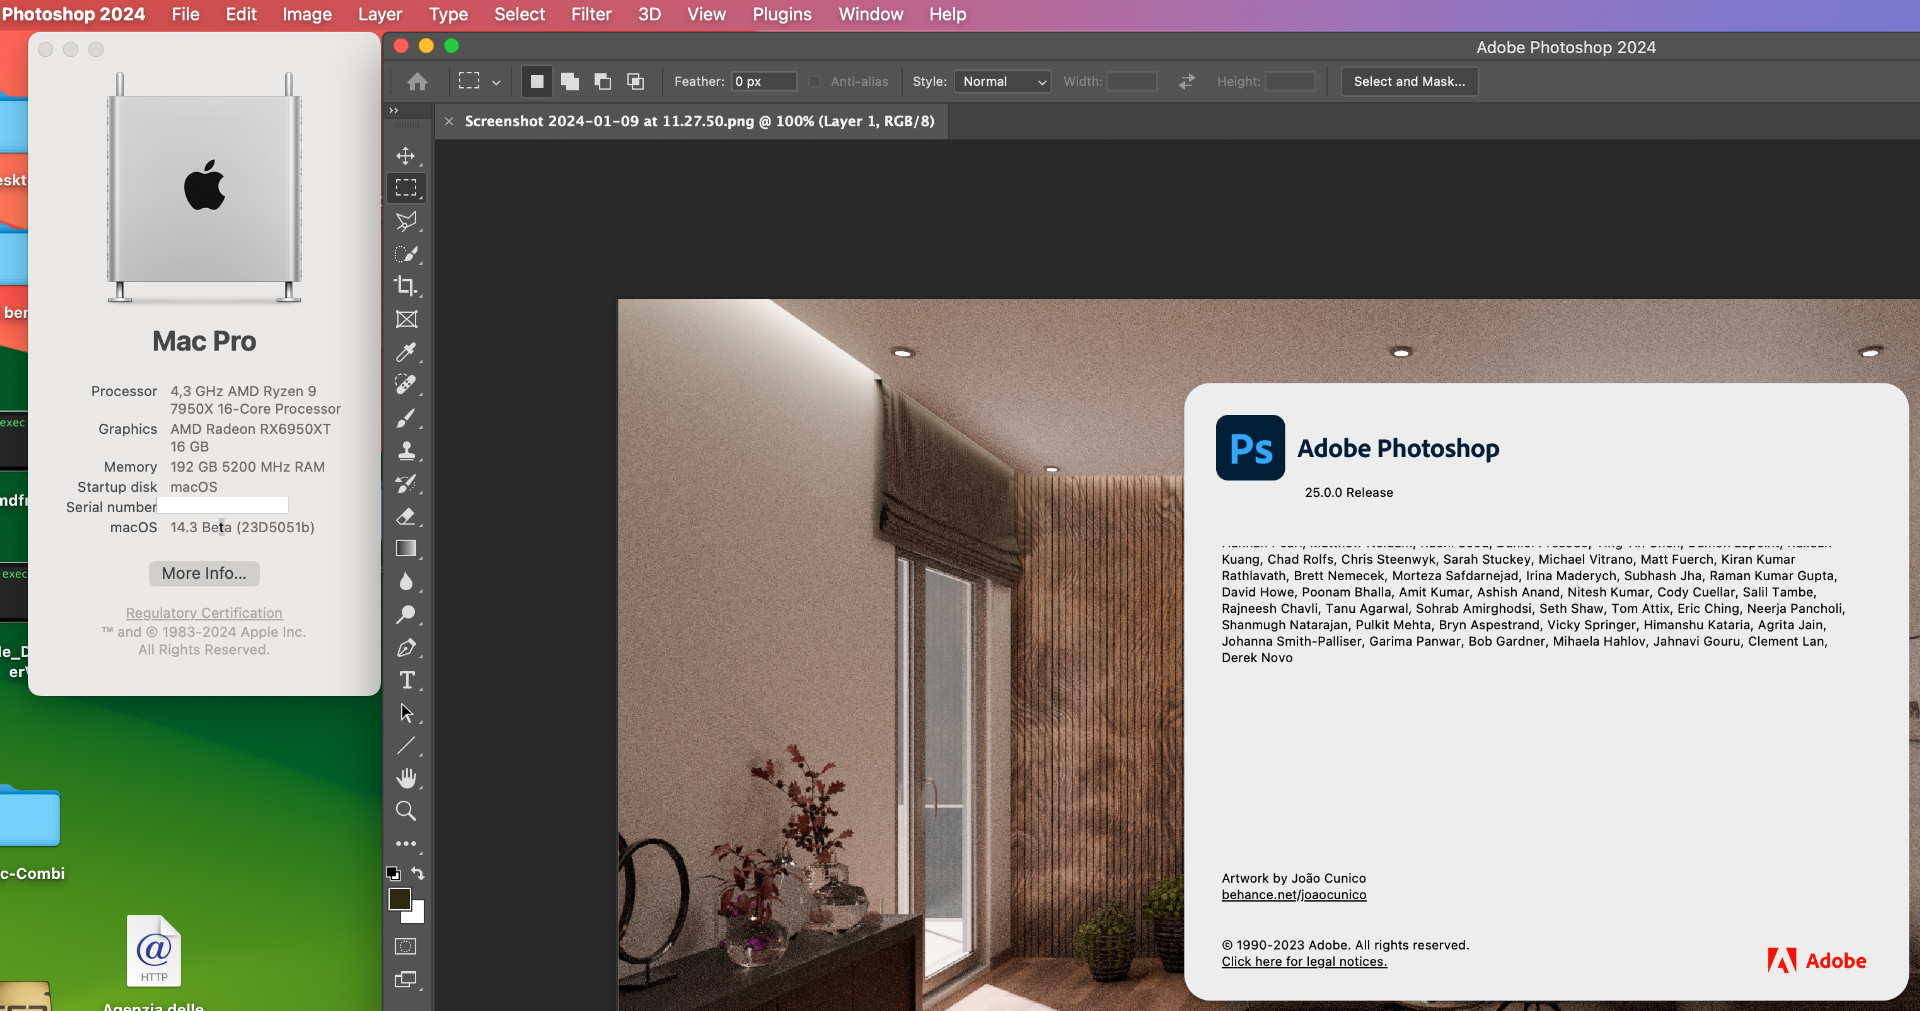Reset default foreground and background colors
The height and width of the screenshot is (1011, 1920).
tap(394, 873)
